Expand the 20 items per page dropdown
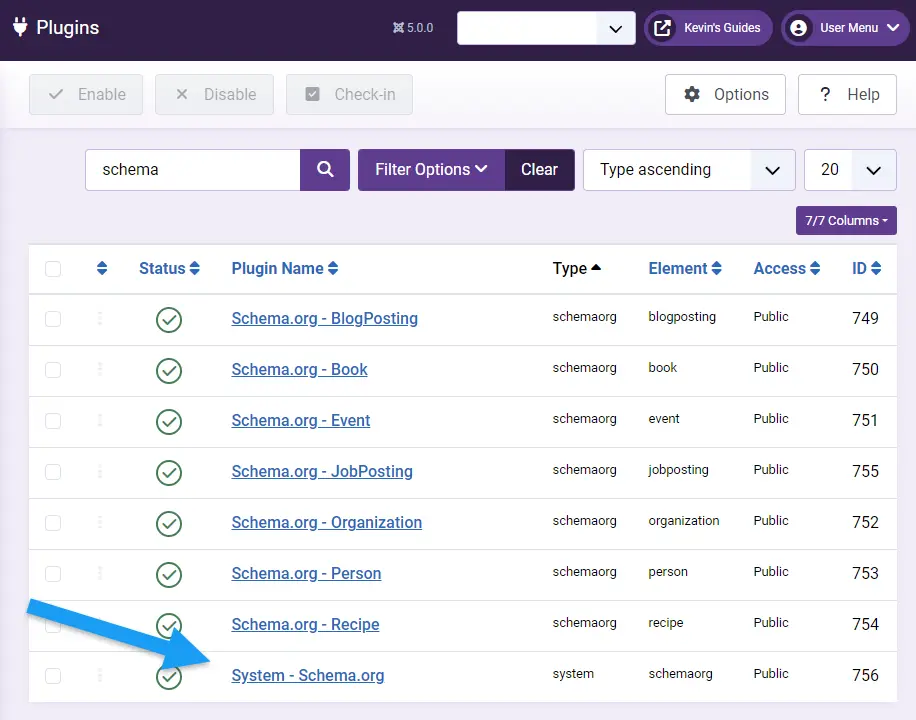This screenshot has height=720, width=916. click(850, 170)
